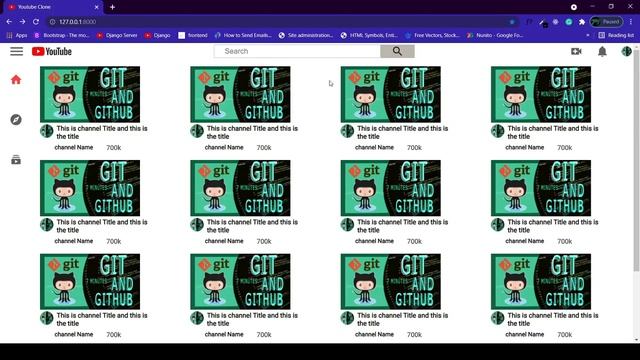The image size is (640, 360).
Task: Open the Site administration bookmark
Action: (x=306, y=36)
